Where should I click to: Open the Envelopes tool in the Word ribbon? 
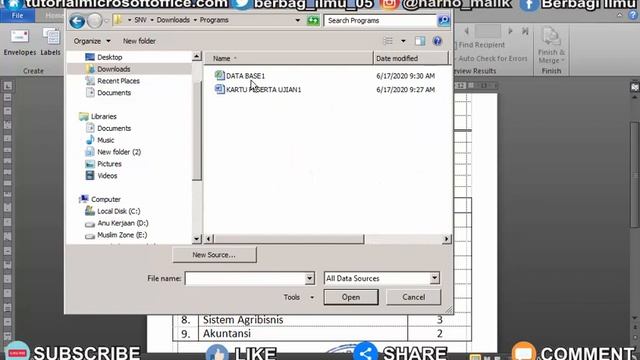click(x=20, y=42)
